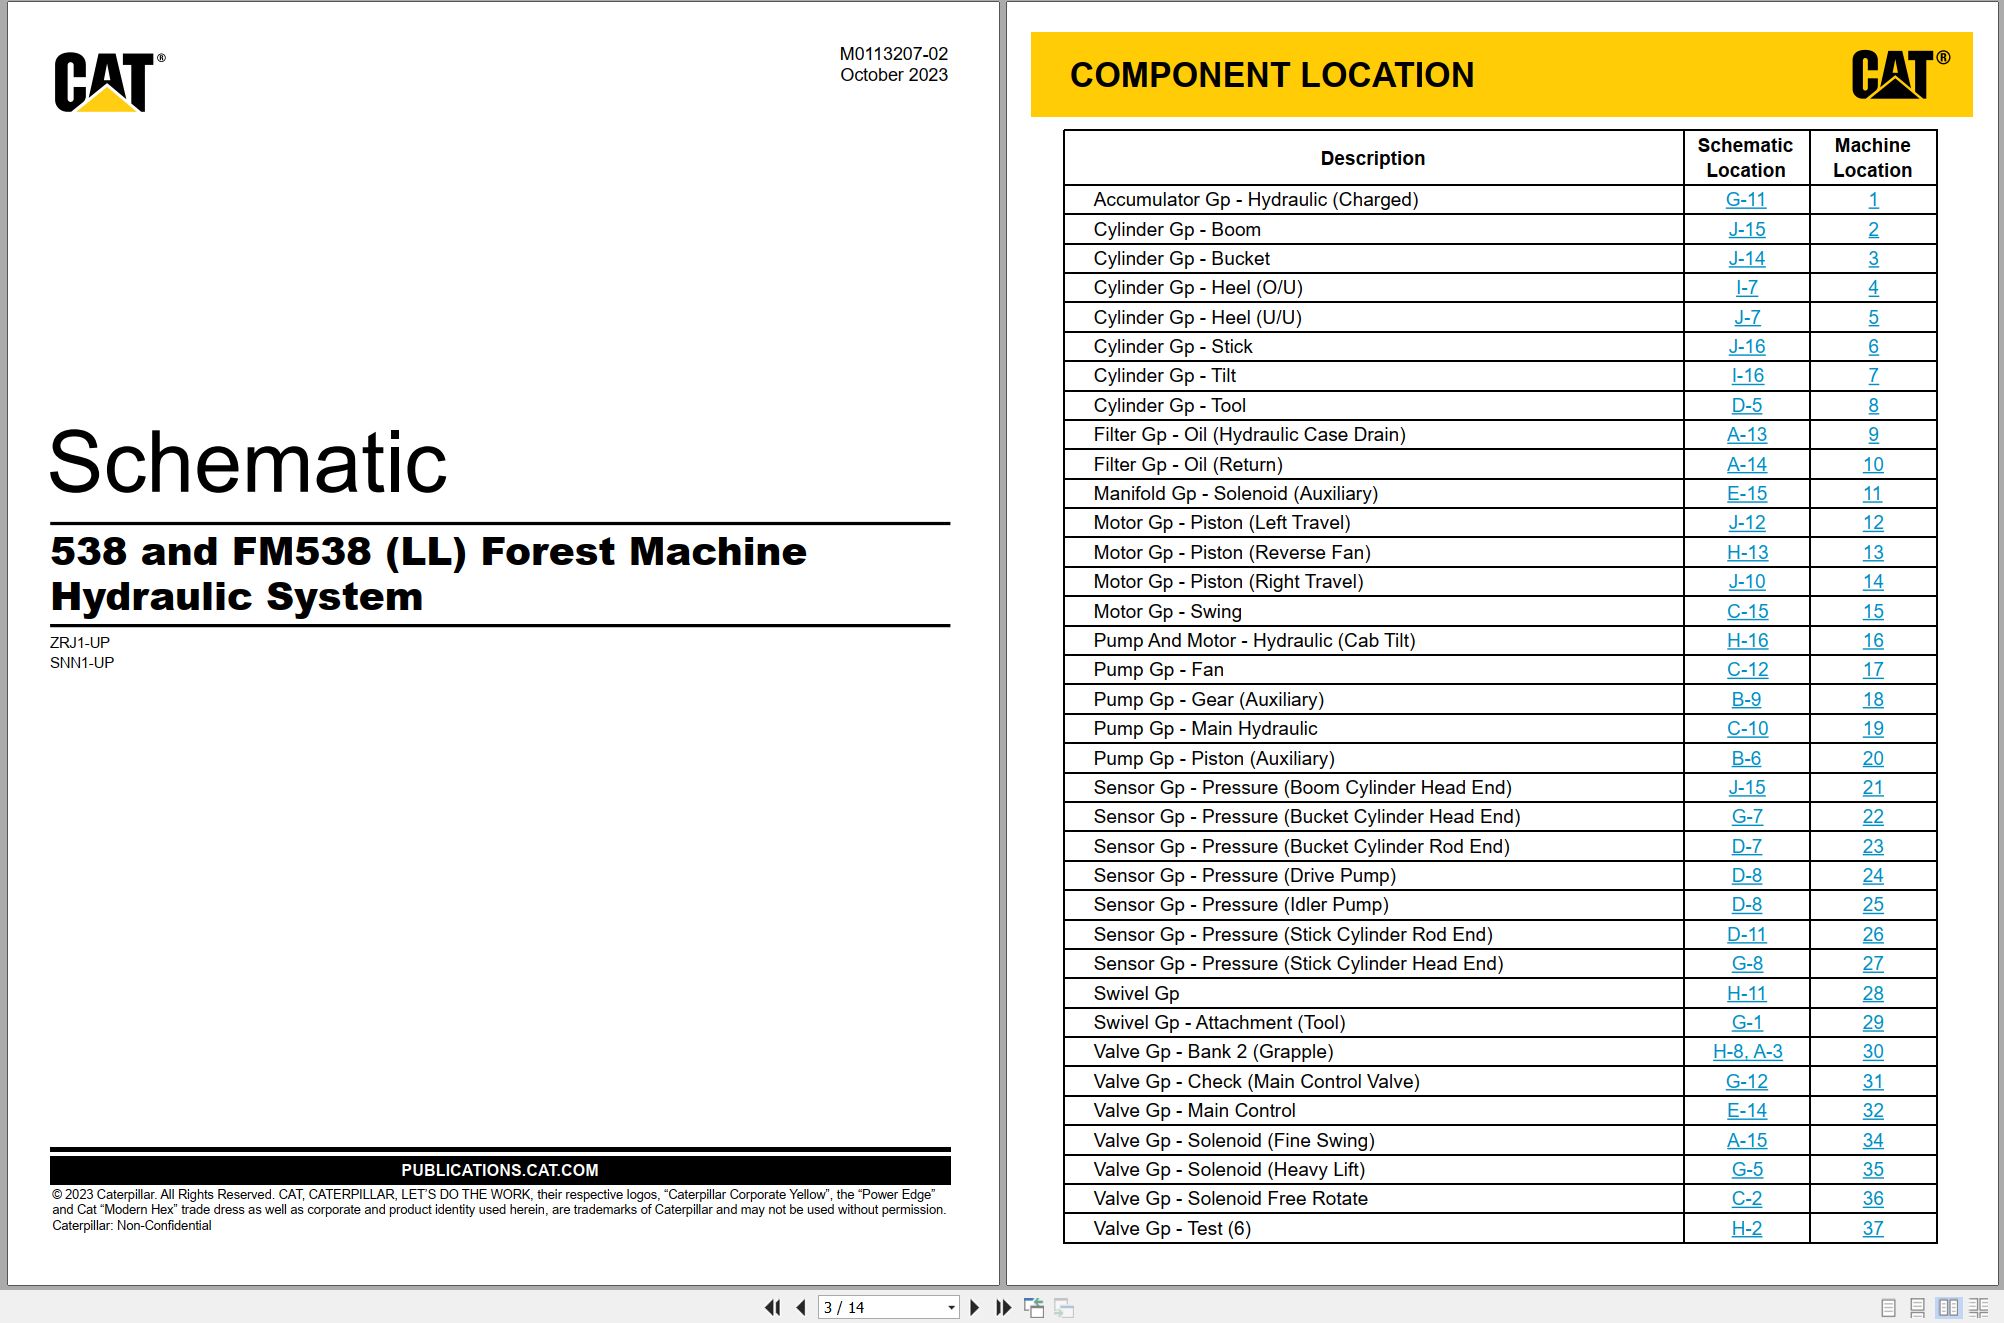The image size is (2004, 1323).
Task: Click schematic link G-12 for Check valve
Action: (x=1746, y=1081)
